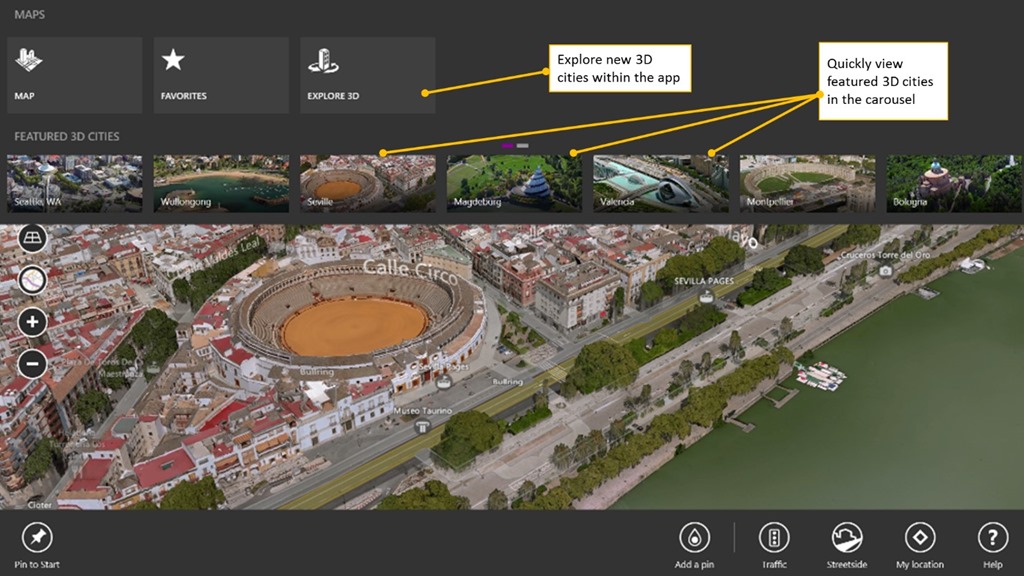Click the purple carousel page indicator
The height and width of the screenshot is (576, 1024).
(508, 146)
